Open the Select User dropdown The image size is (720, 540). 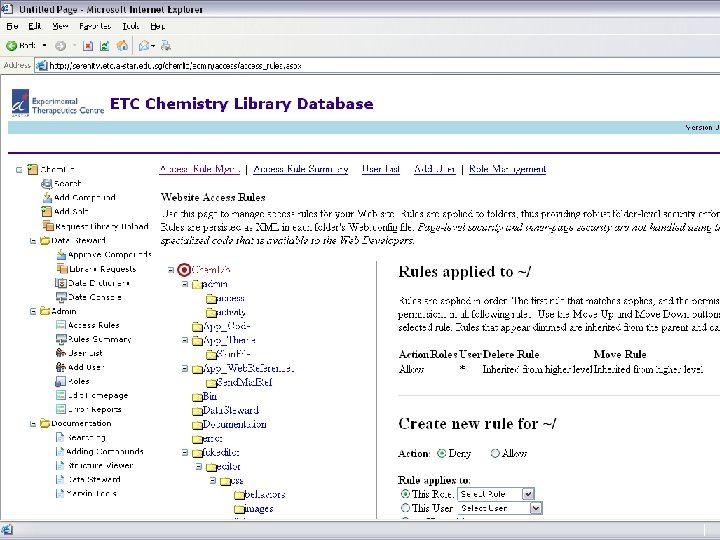pyautogui.click(x=500, y=508)
